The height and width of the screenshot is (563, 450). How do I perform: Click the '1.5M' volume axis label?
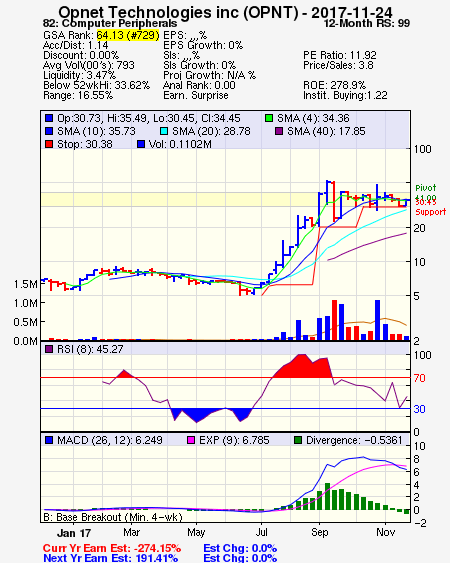(x=25, y=284)
